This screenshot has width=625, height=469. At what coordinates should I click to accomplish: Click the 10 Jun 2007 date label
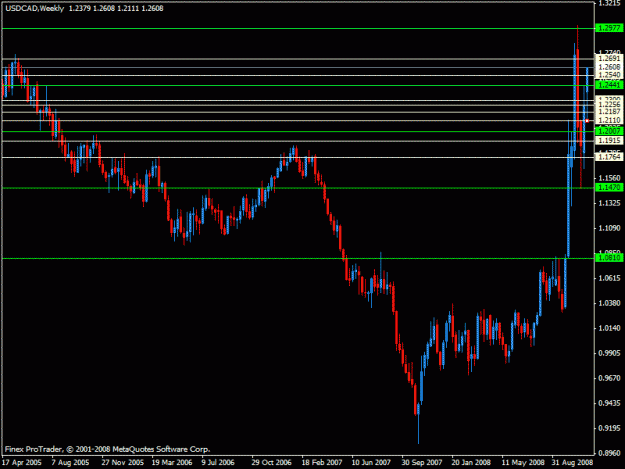coord(371,463)
